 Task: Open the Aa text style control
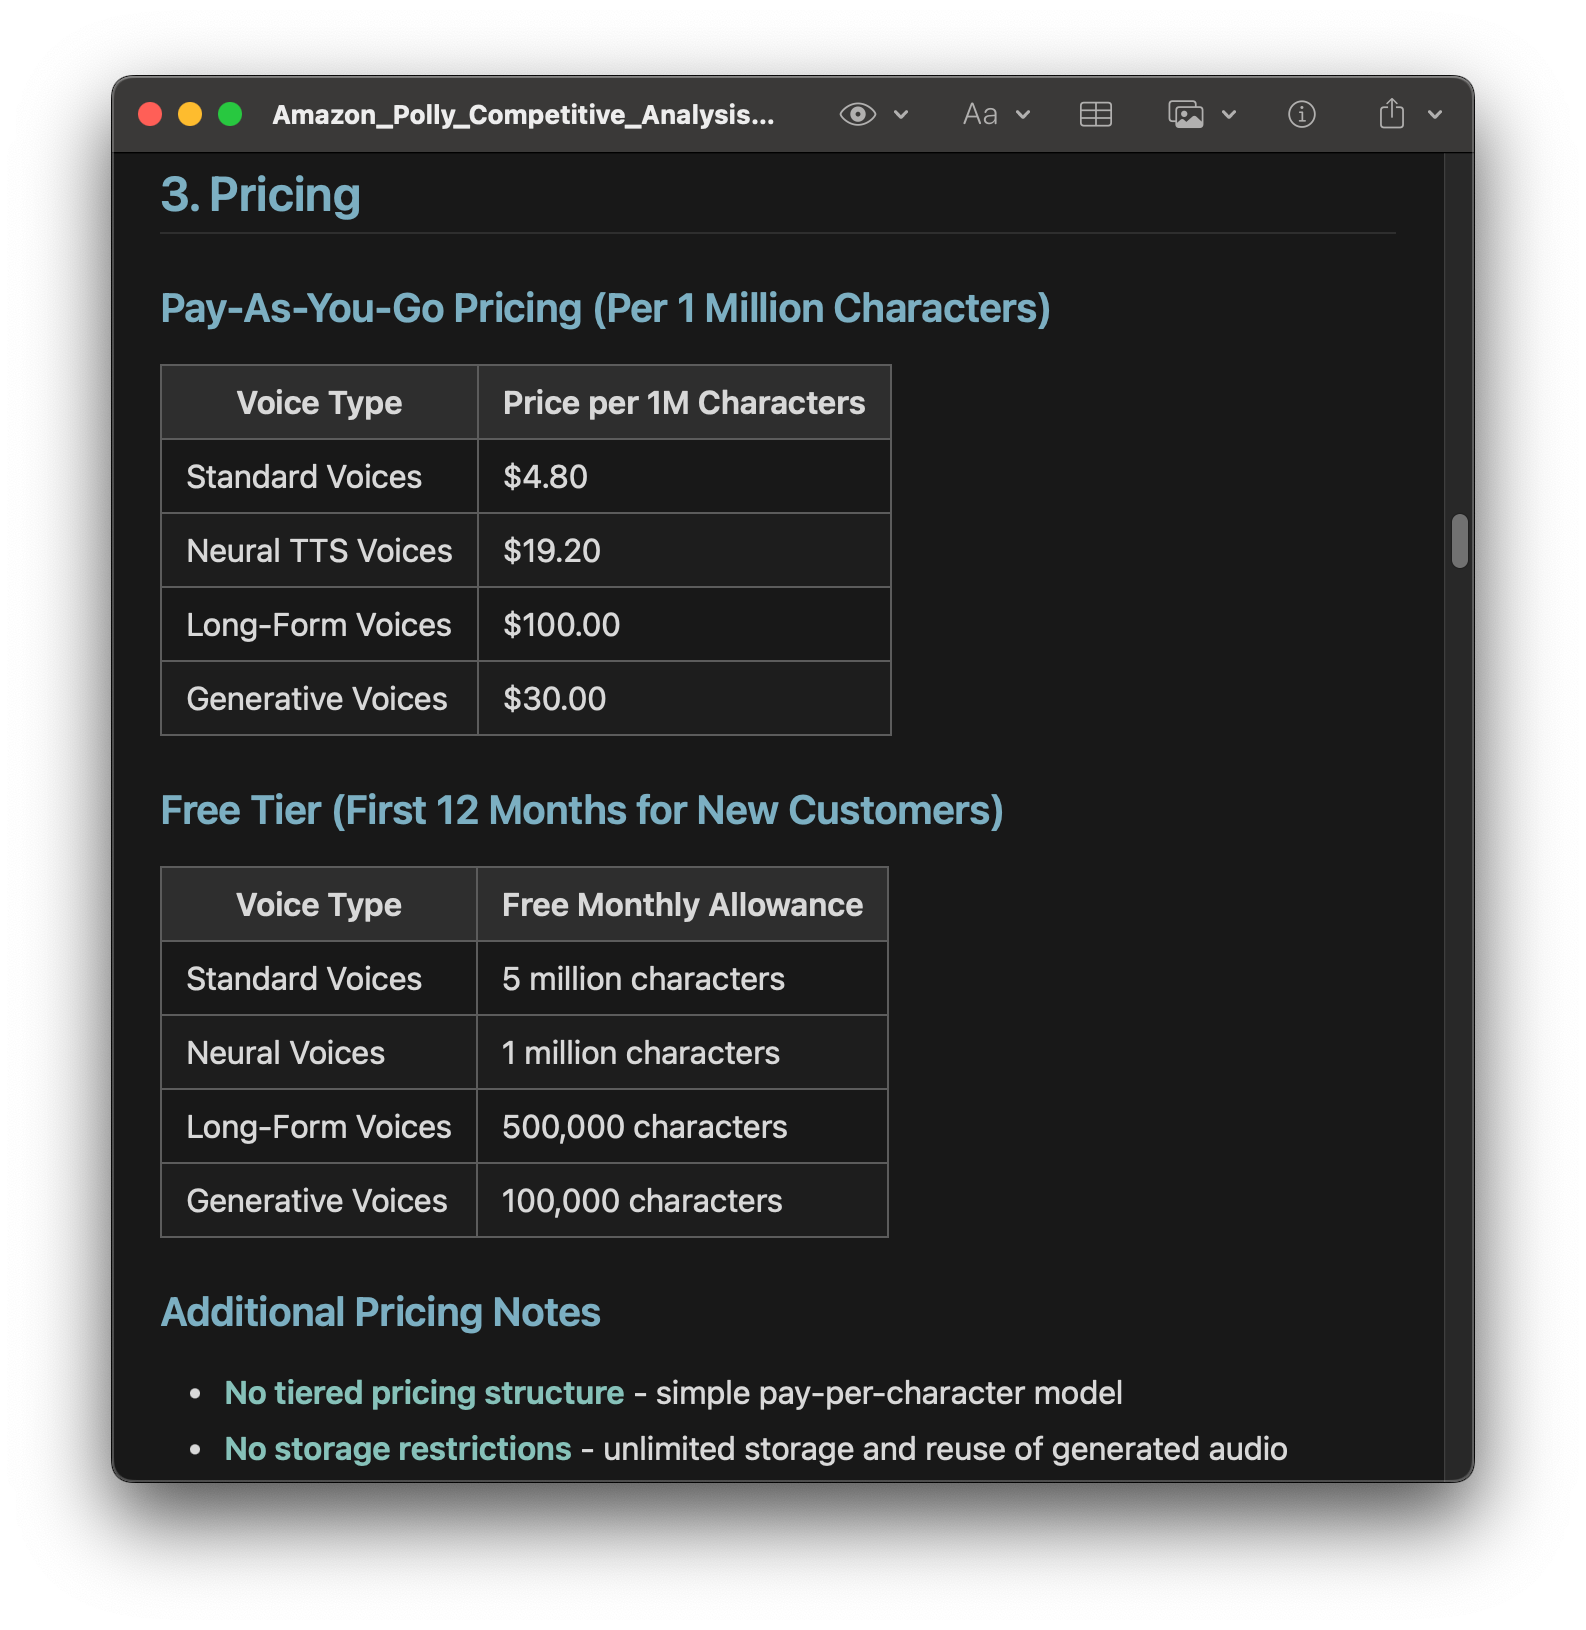980,115
